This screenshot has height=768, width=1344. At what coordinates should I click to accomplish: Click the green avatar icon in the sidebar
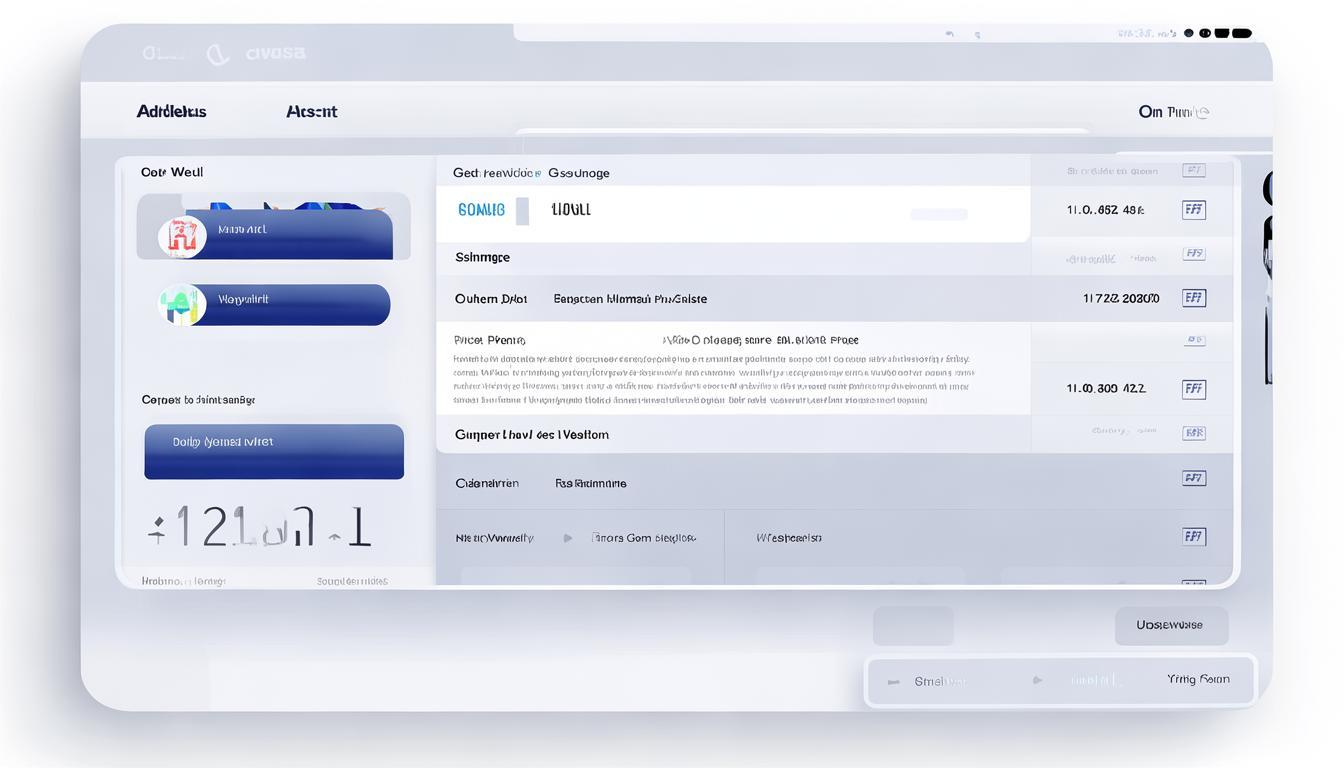click(x=182, y=304)
